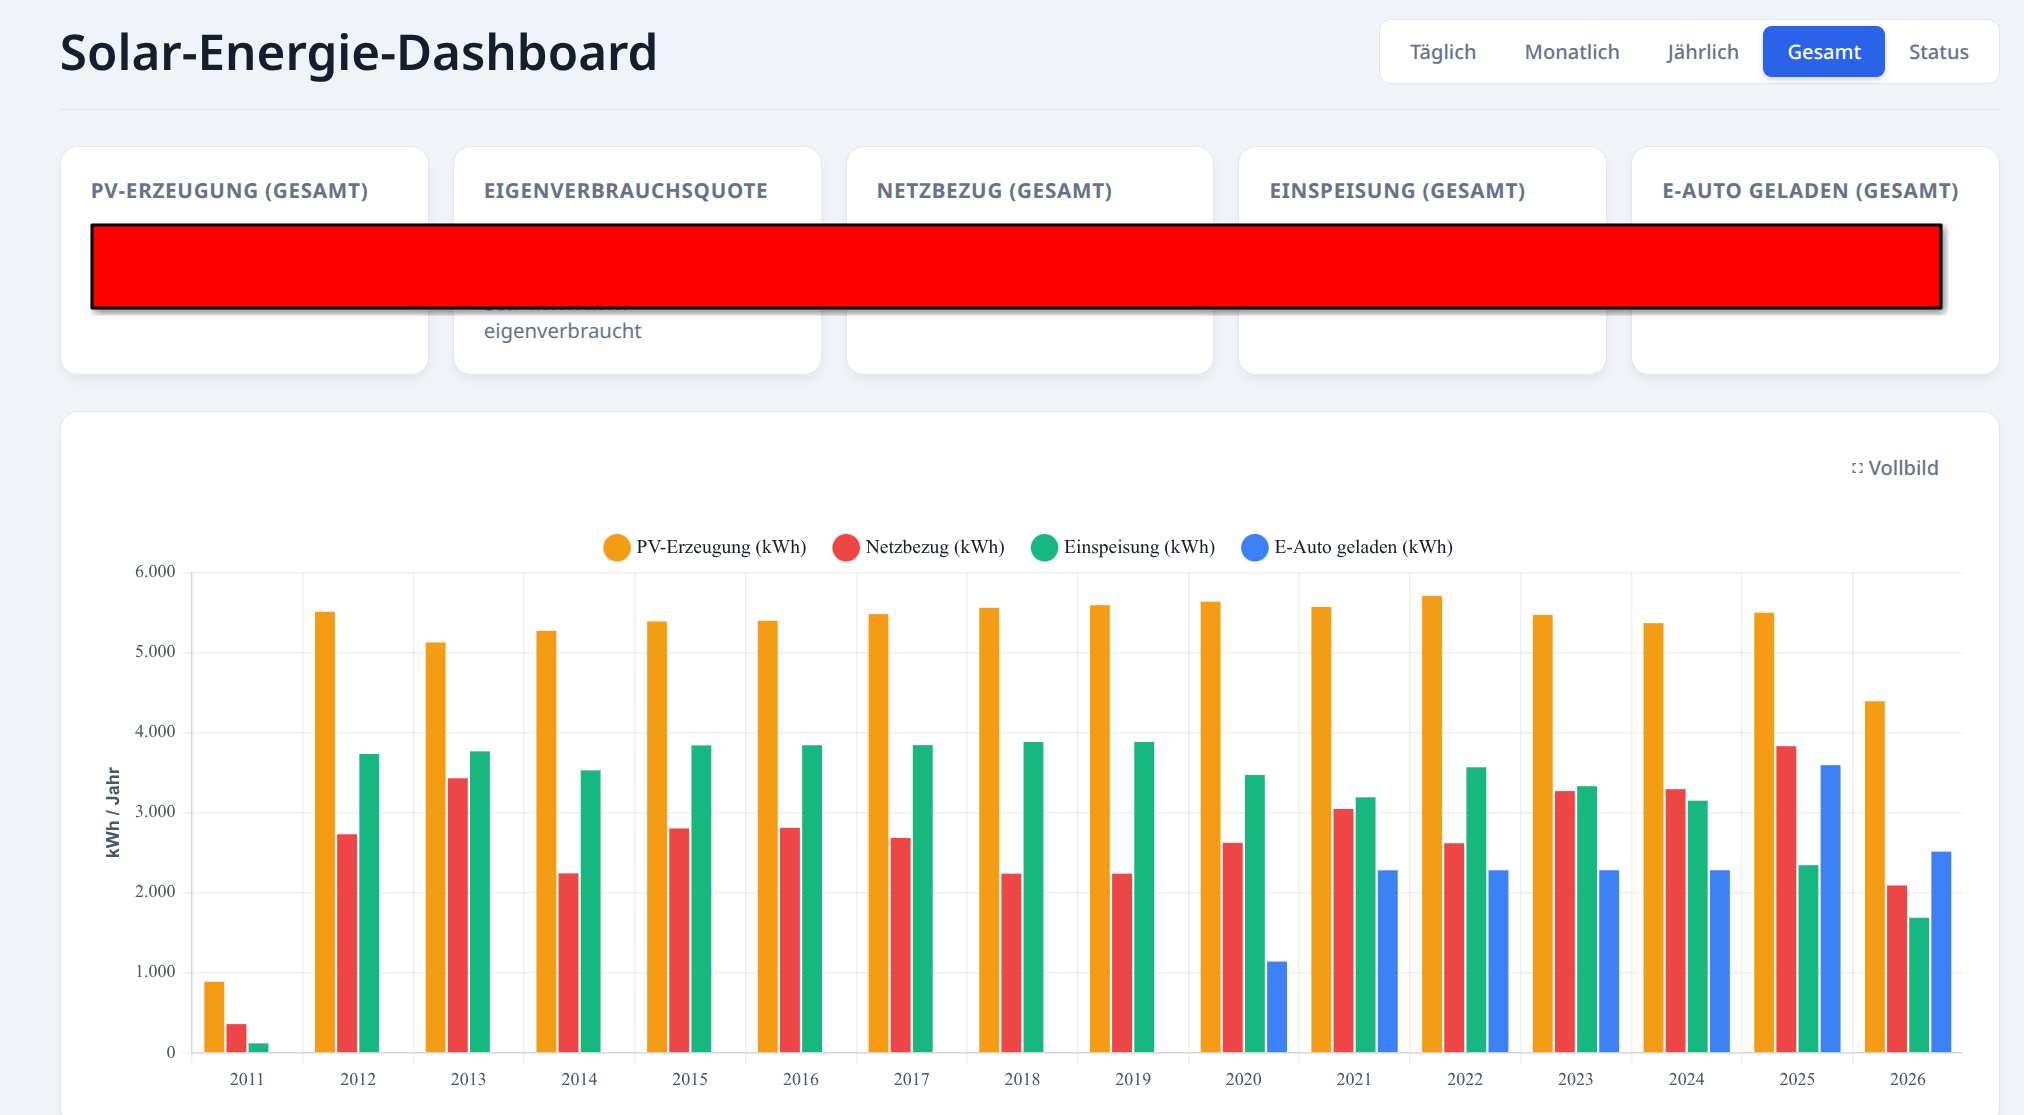The height and width of the screenshot is (1115, 2024).
Task: Click the red Netzbezug bar for 2013
Action: (x=458, y=915)
